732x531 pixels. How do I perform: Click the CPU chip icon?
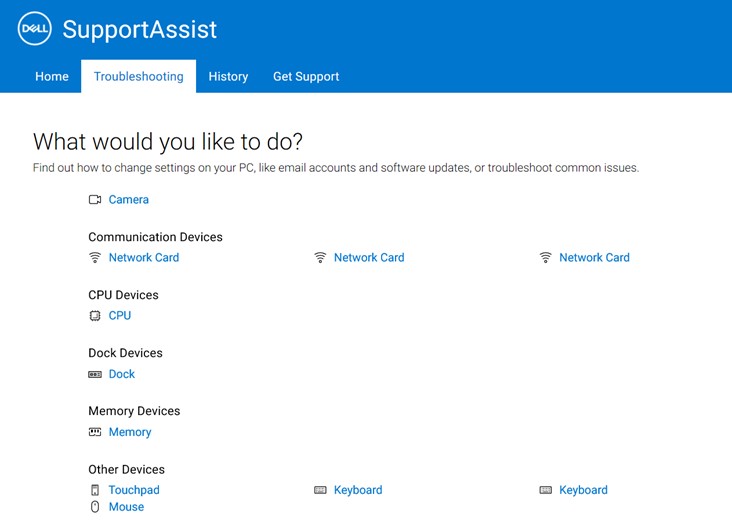pos(95,316)
